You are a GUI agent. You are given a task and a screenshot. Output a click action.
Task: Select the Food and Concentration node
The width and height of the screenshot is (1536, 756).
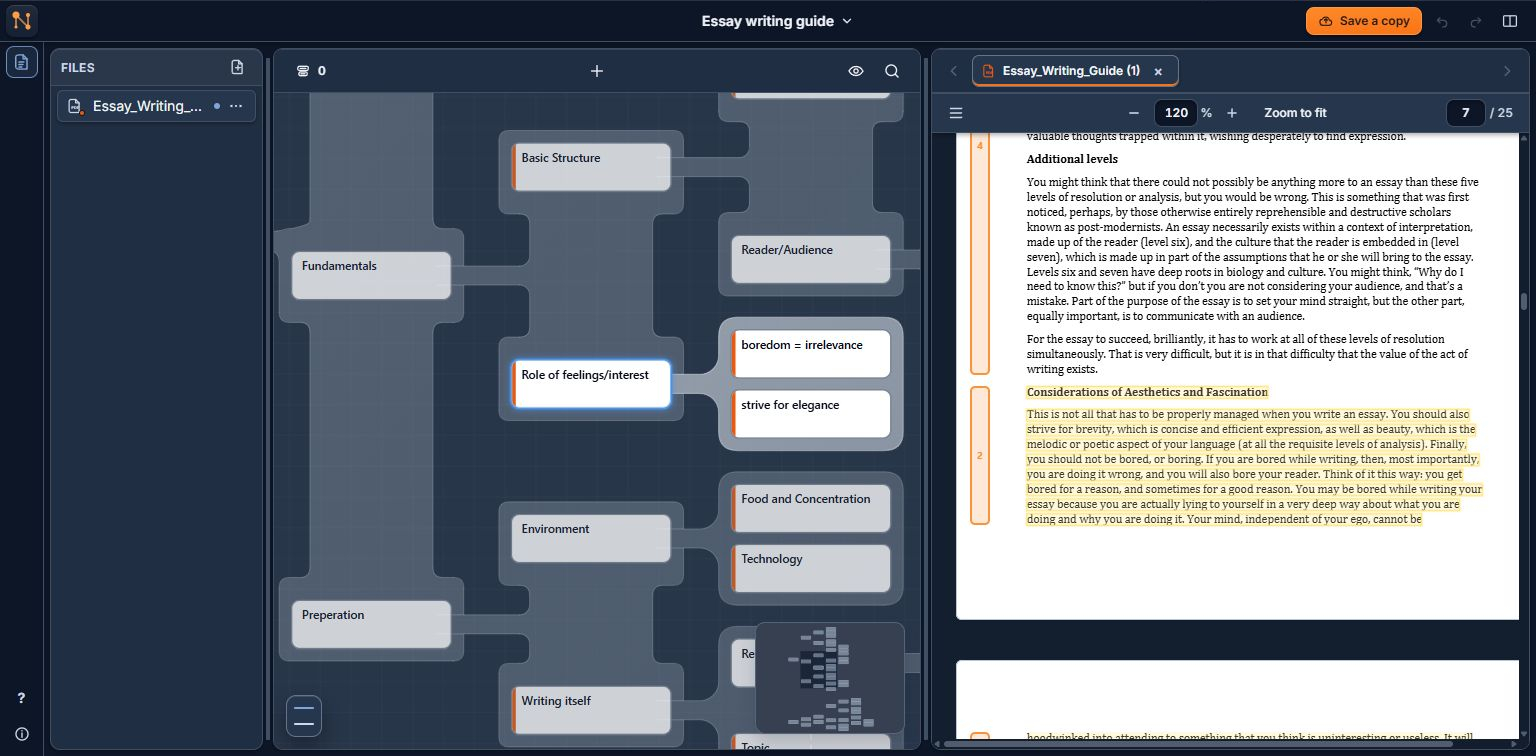coord(811,508)
